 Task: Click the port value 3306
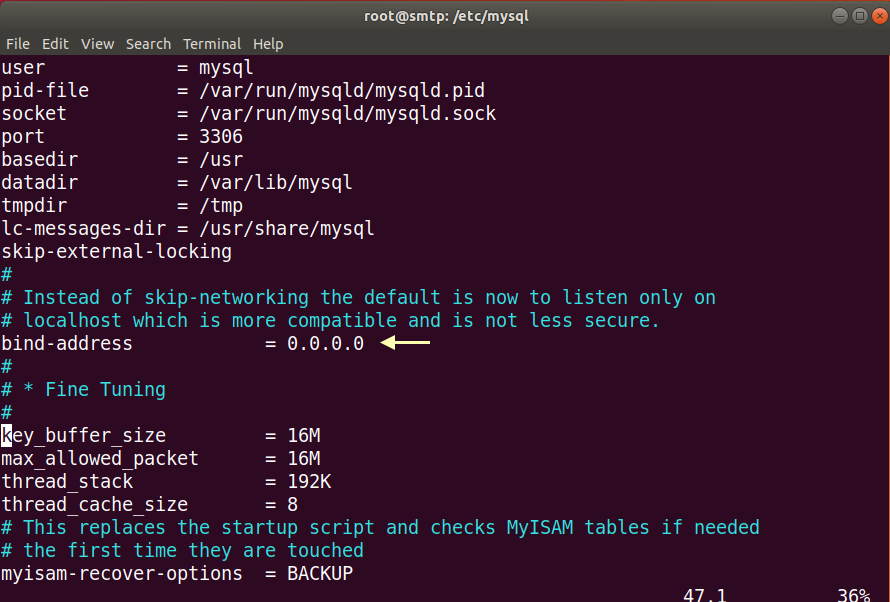221,136
